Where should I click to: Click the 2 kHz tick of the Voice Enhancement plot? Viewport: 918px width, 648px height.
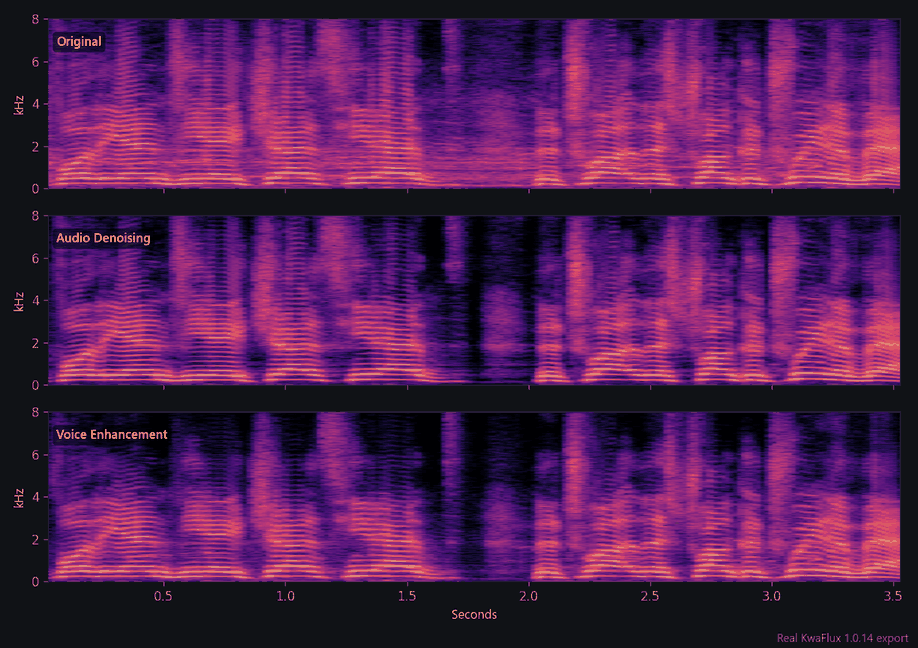pyautogui.click(x=36, y=540)
